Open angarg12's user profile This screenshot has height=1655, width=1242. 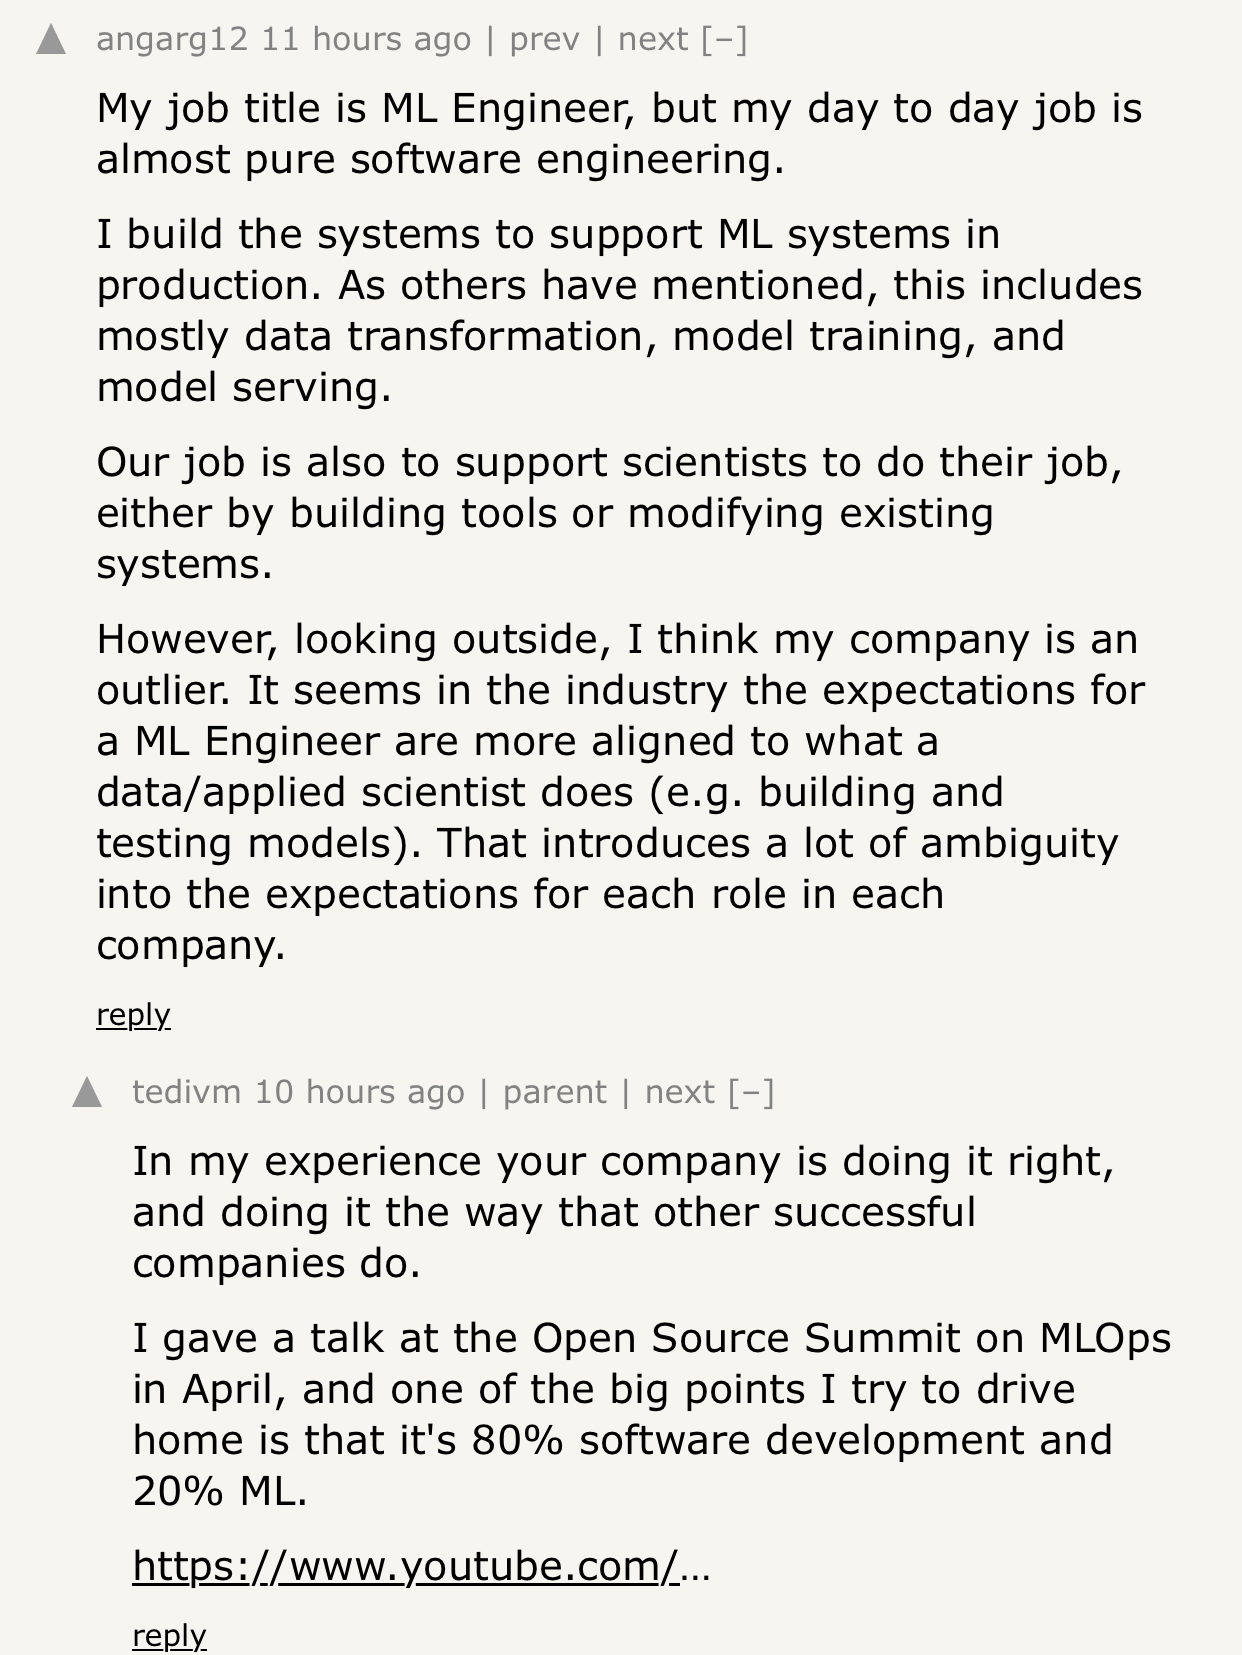coord(171,40)
